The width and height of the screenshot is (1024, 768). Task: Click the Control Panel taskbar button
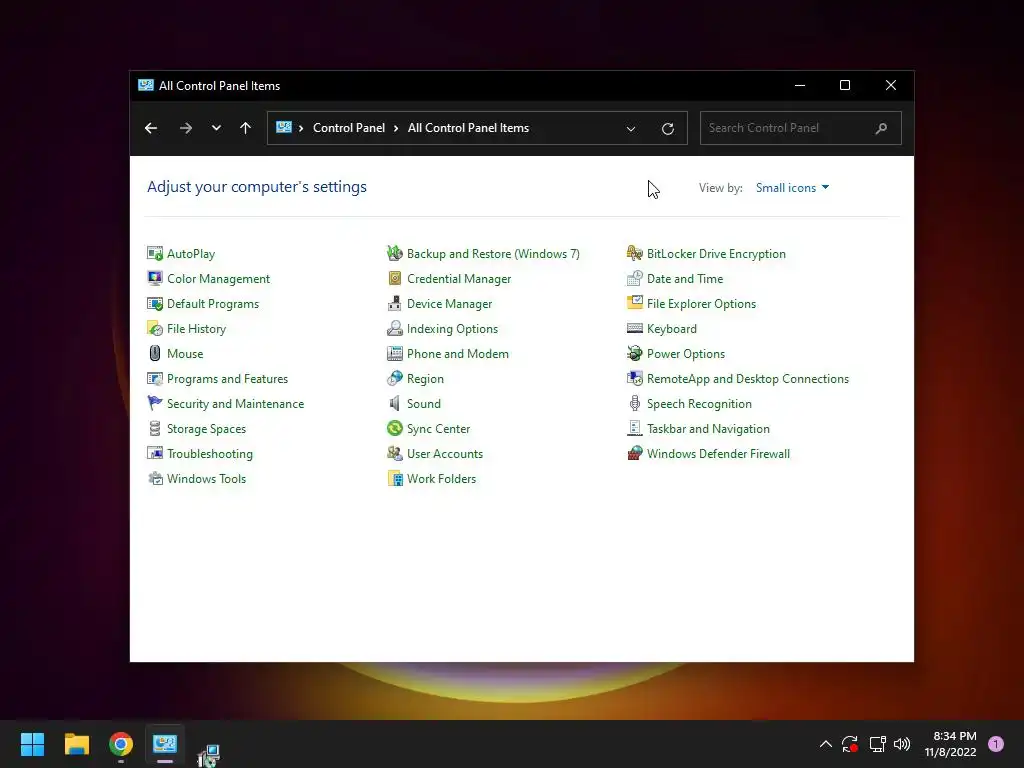[x=165, y=744]
